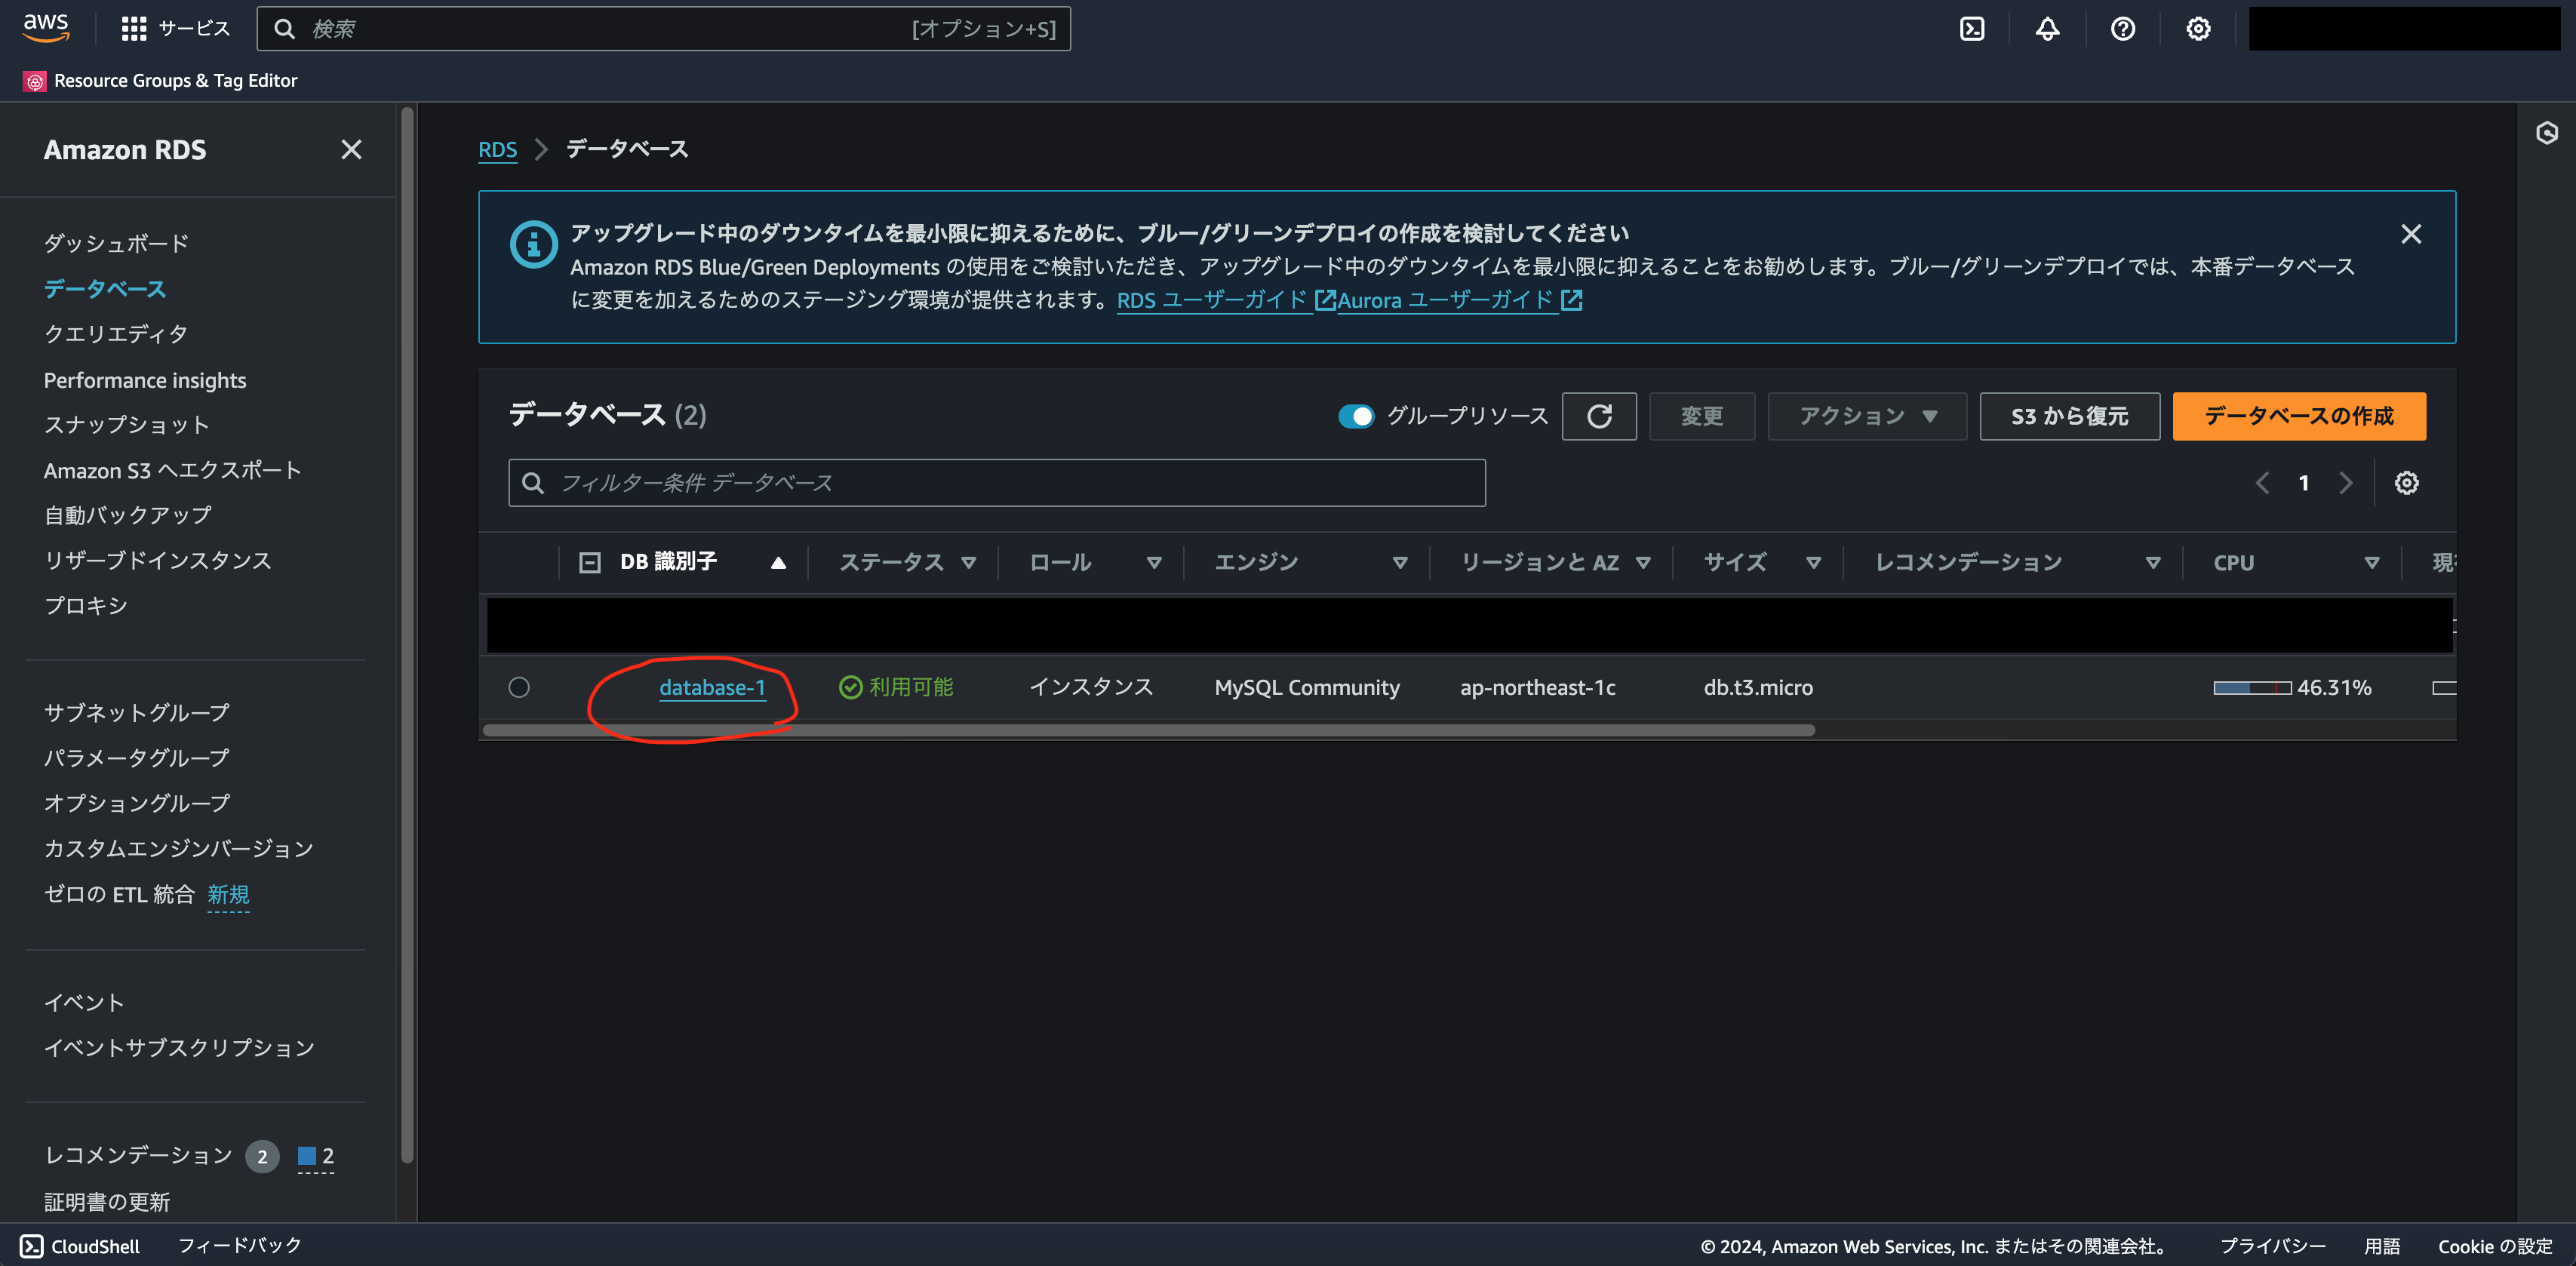Open the エンジン column filter dropdown
Viewport: 2576px width, 1266px height.
[x=1401, y=562]
